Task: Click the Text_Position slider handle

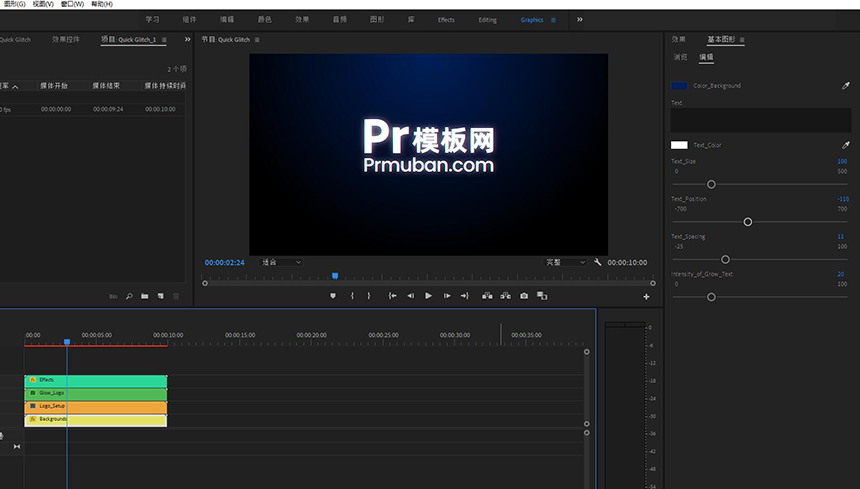Action: coord(748,222)
